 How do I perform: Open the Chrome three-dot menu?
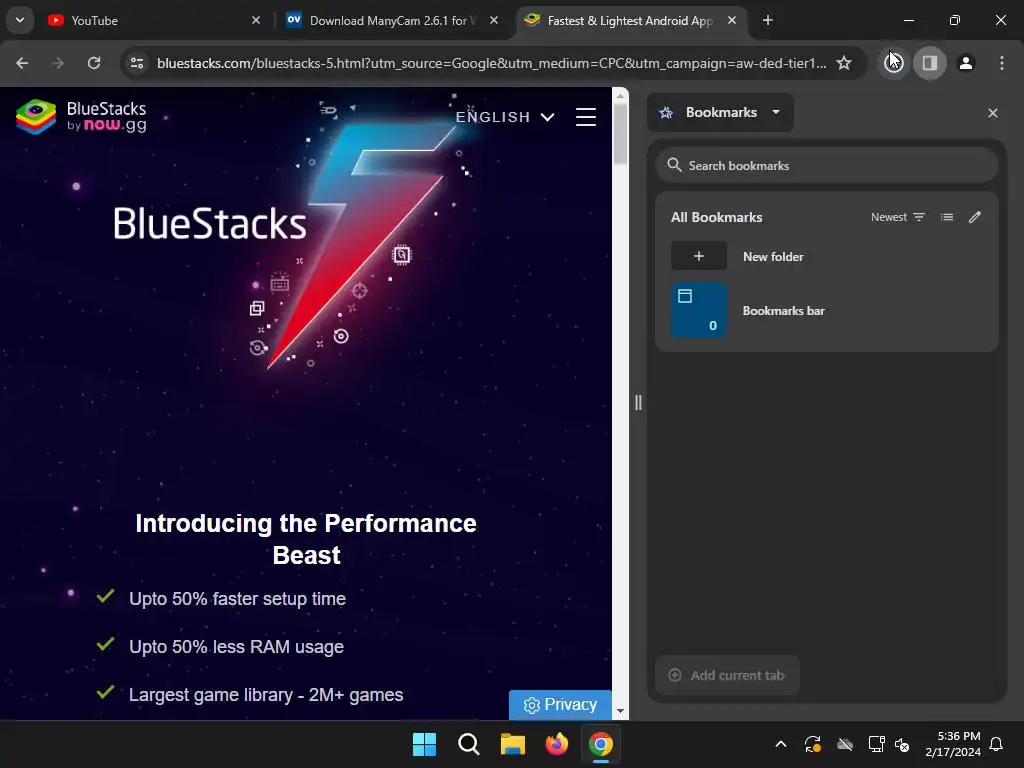1002,63
